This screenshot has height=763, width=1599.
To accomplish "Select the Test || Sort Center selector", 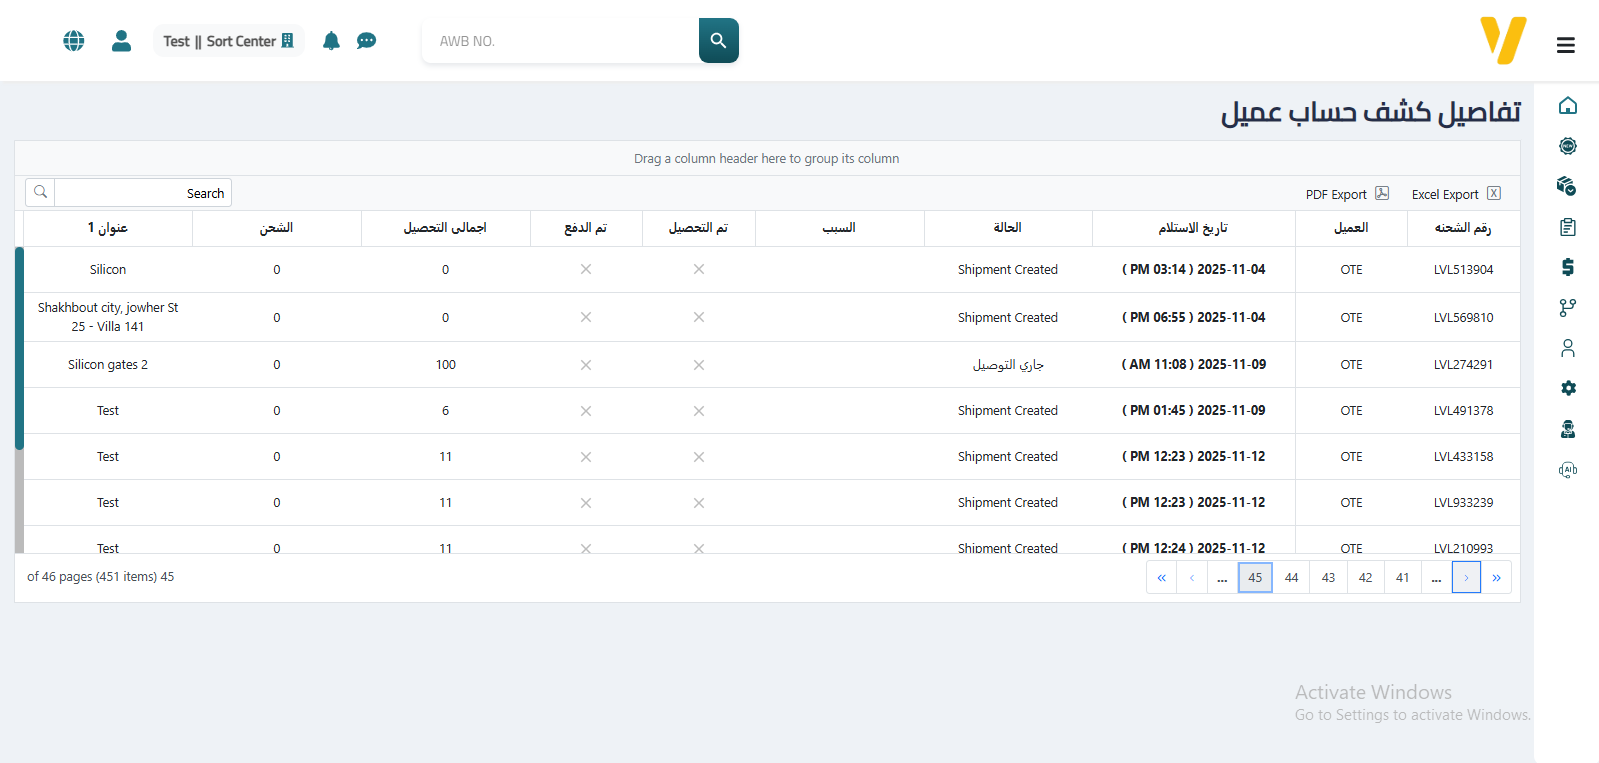I will pos(228,41).
